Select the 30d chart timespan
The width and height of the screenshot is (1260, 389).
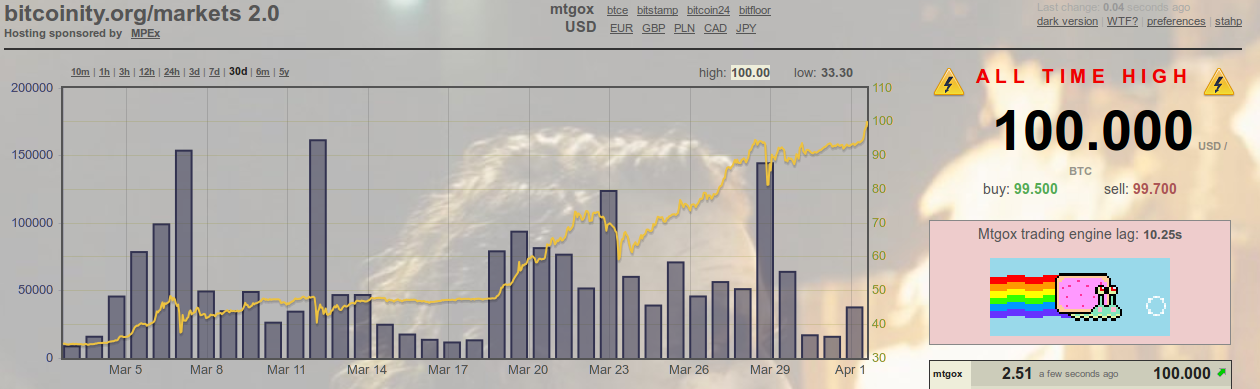point(238,72)
